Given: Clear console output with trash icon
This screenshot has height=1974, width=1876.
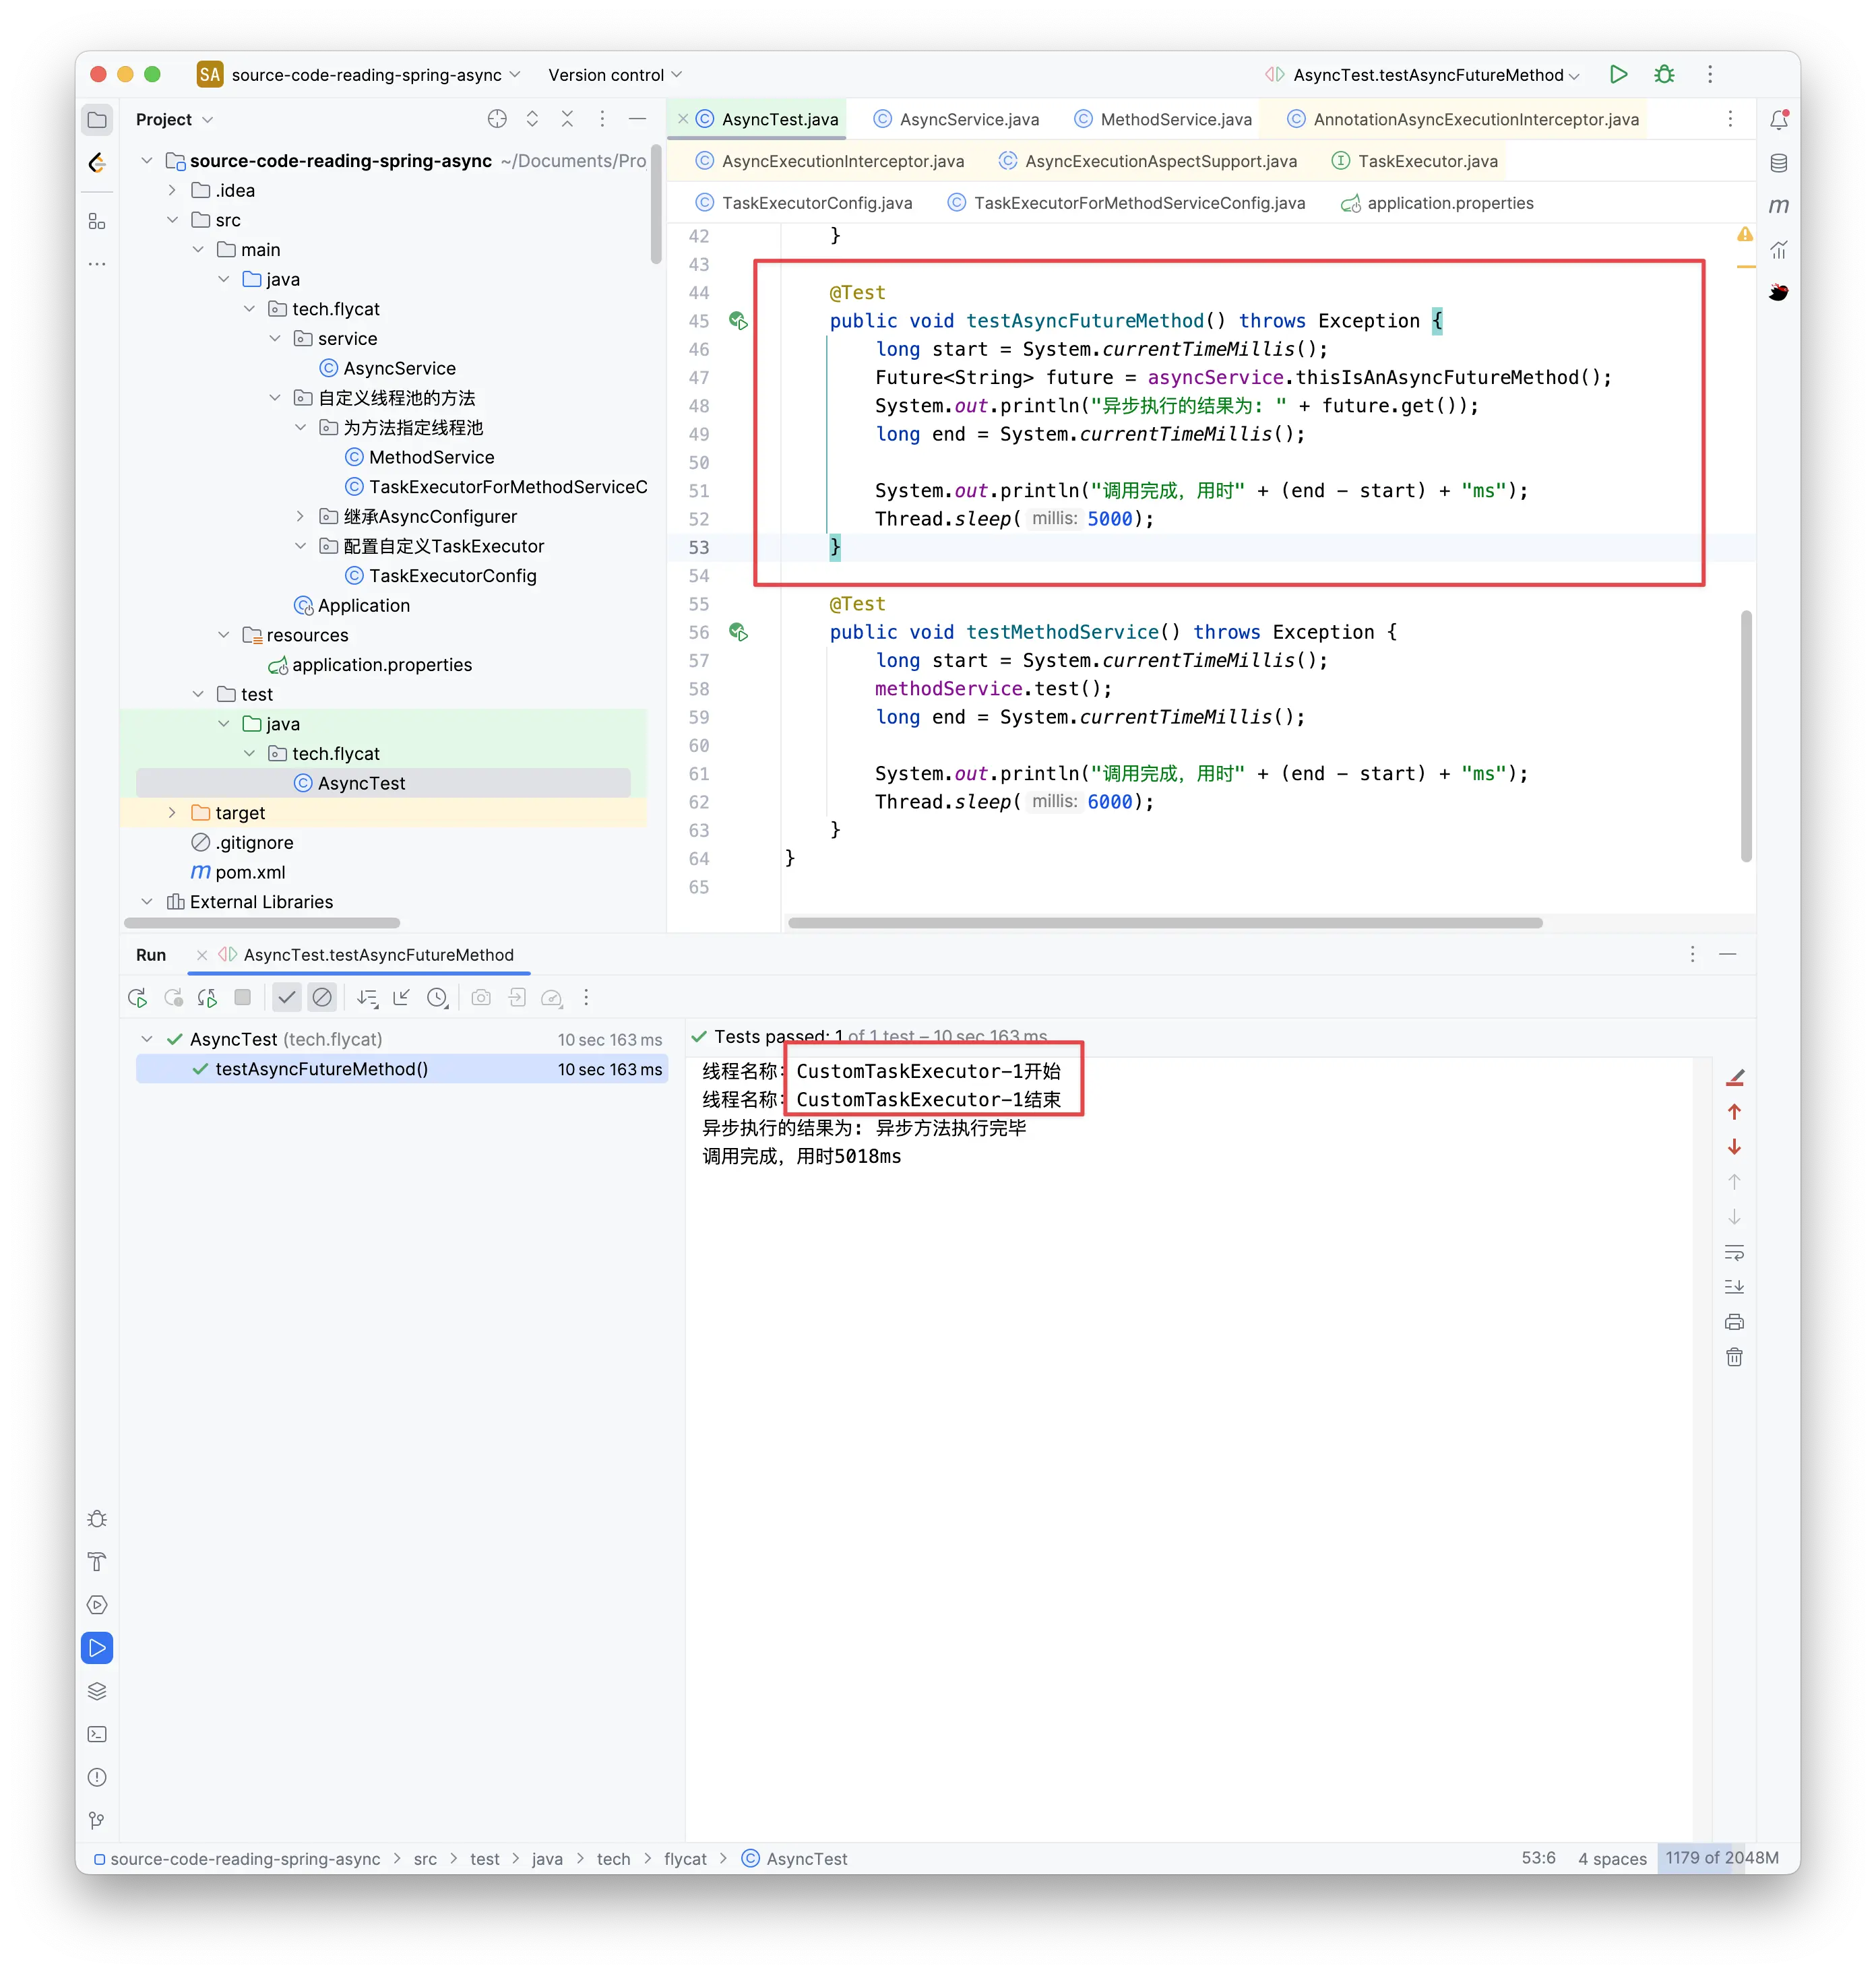Looking at the screenshot, I should 1734,1357.
